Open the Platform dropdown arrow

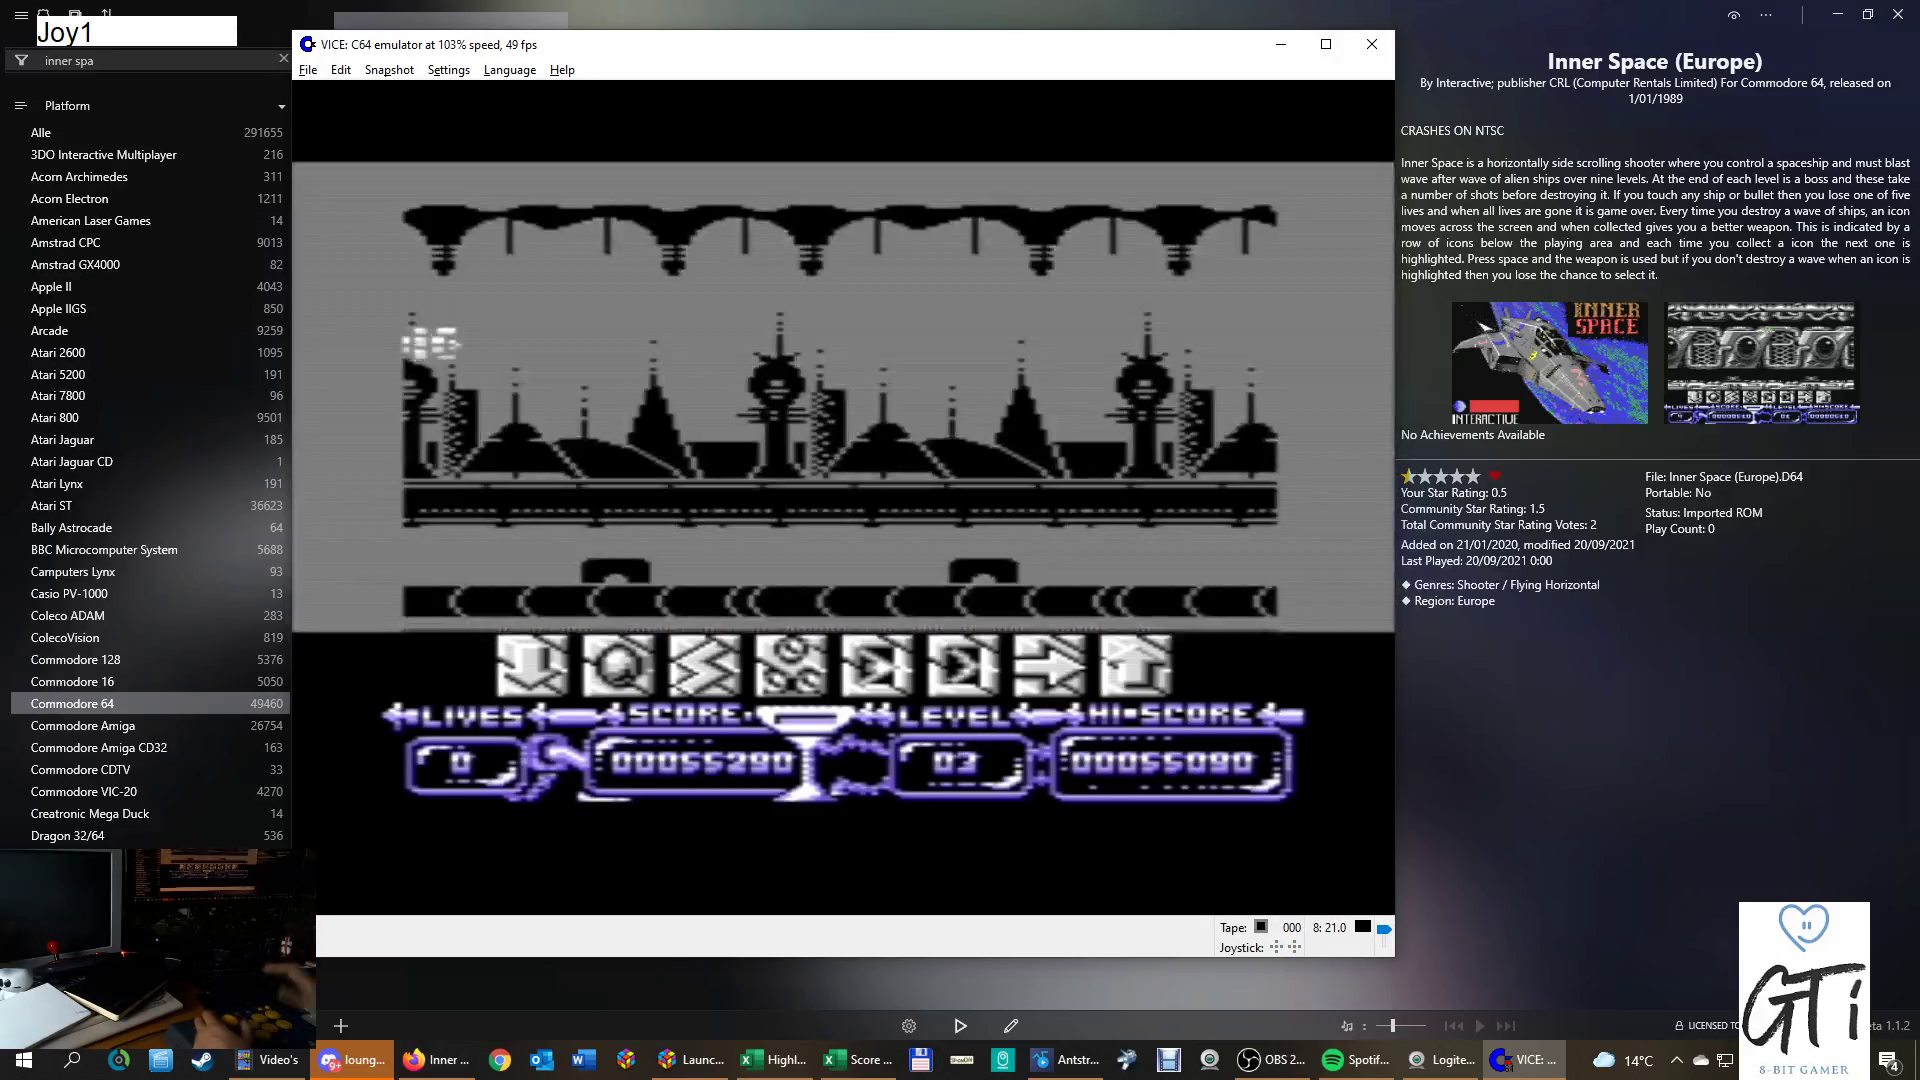[281, 106]
